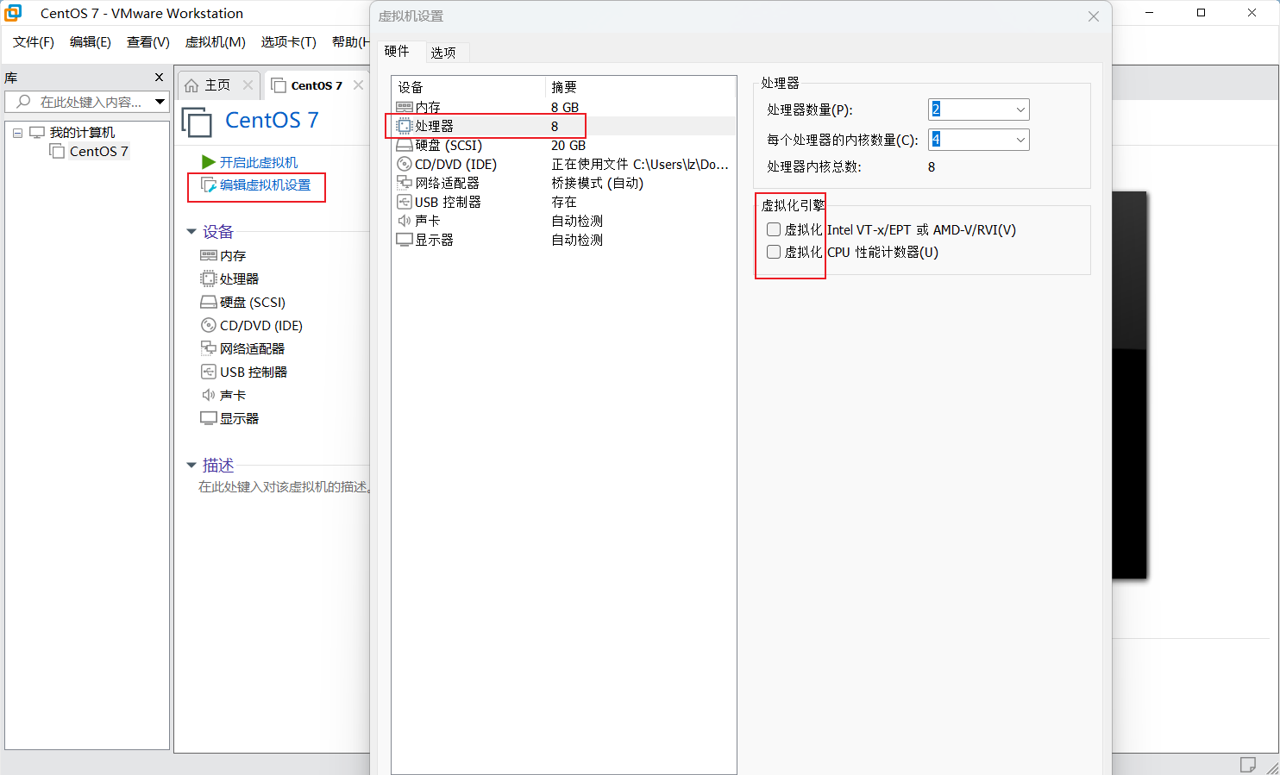The height and width of the screenshot is (775, 1280).
Task: Enable virtualize Intel VT-x/EPT or AMD-V/RVI
Action: click(773, 230)
